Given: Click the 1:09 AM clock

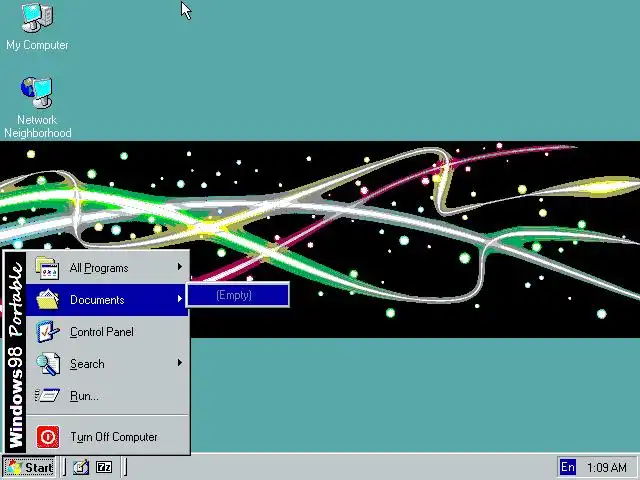Looking at the screenshot, I should 607,467.
